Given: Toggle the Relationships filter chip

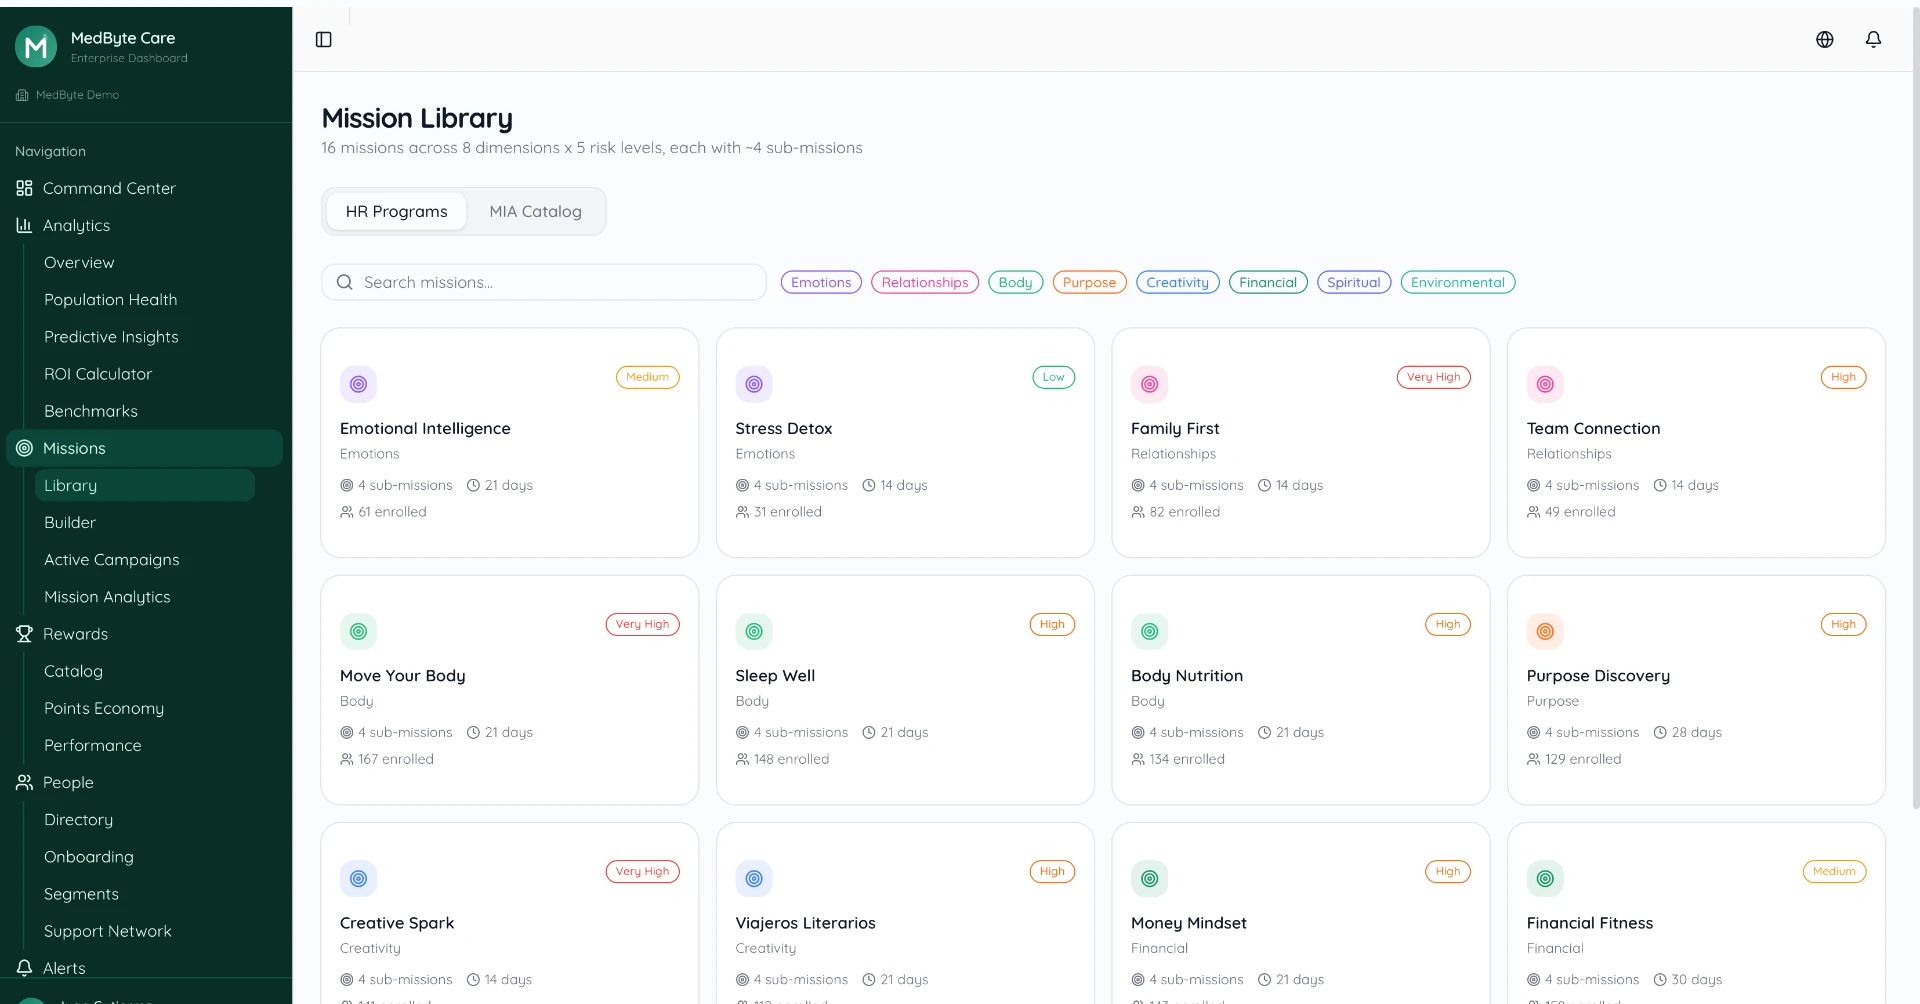Looking at the screenshot, I should click(x=925, y=283).
